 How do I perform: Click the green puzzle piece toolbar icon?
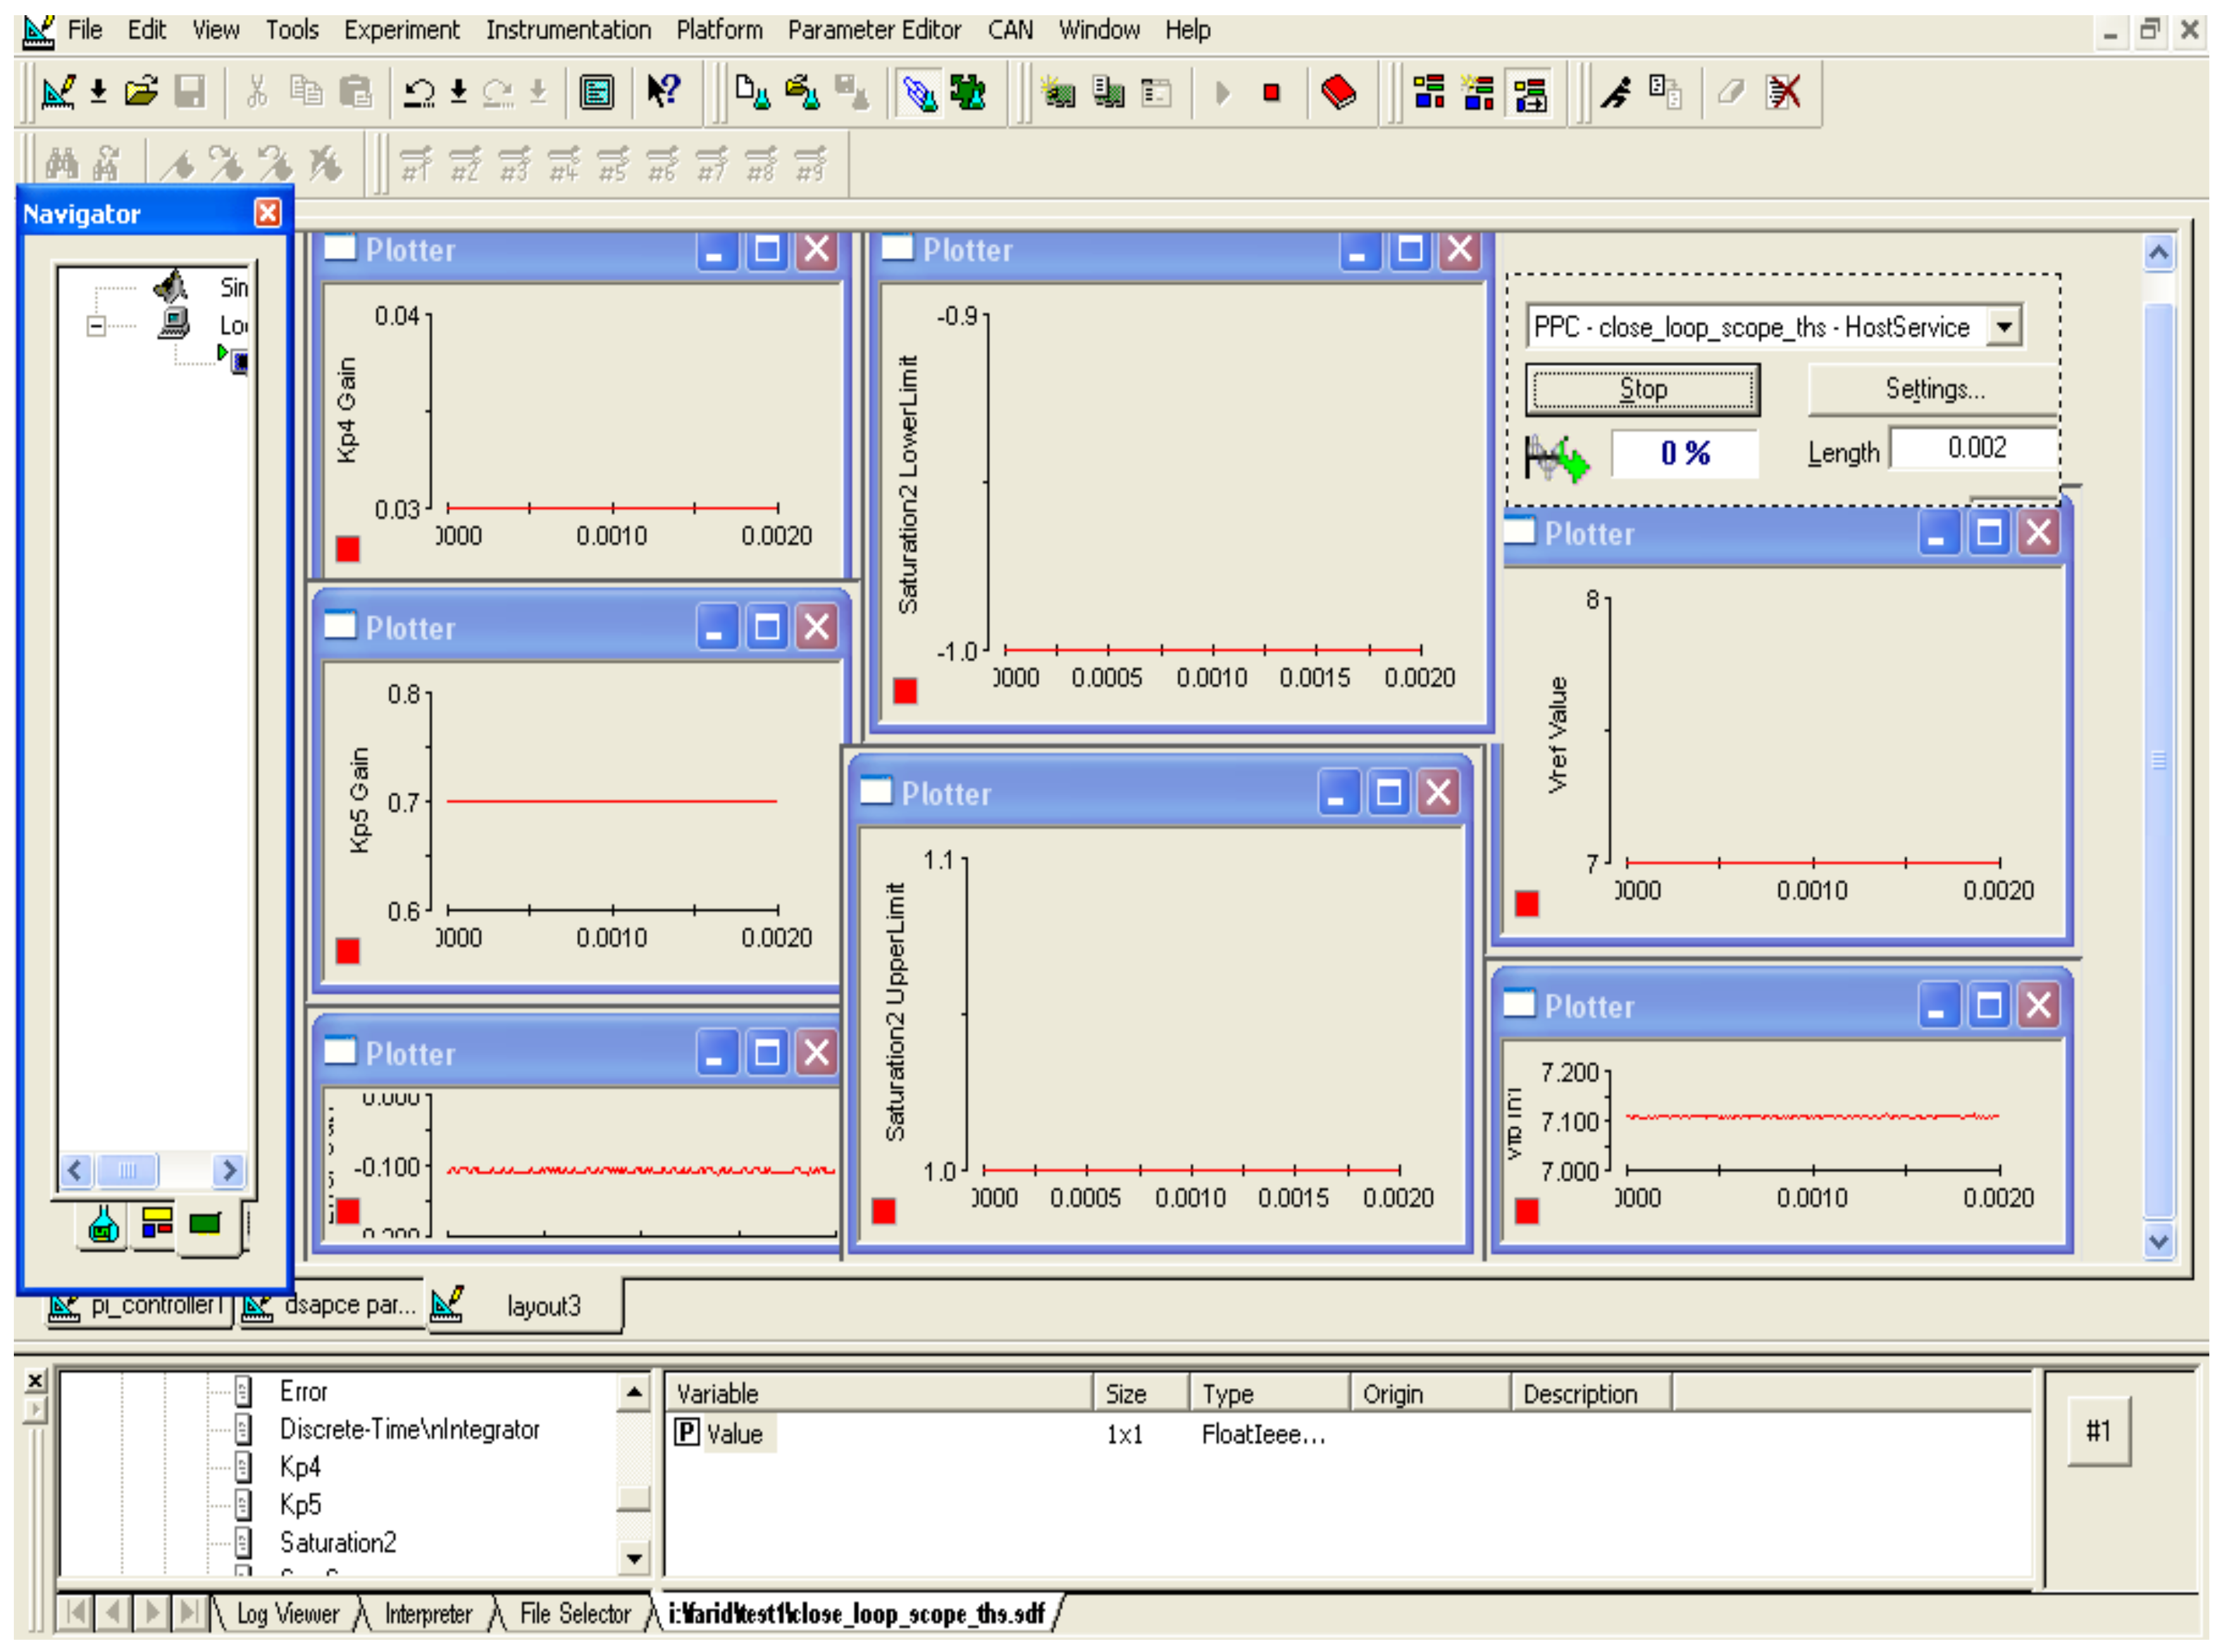coord(967,93)
